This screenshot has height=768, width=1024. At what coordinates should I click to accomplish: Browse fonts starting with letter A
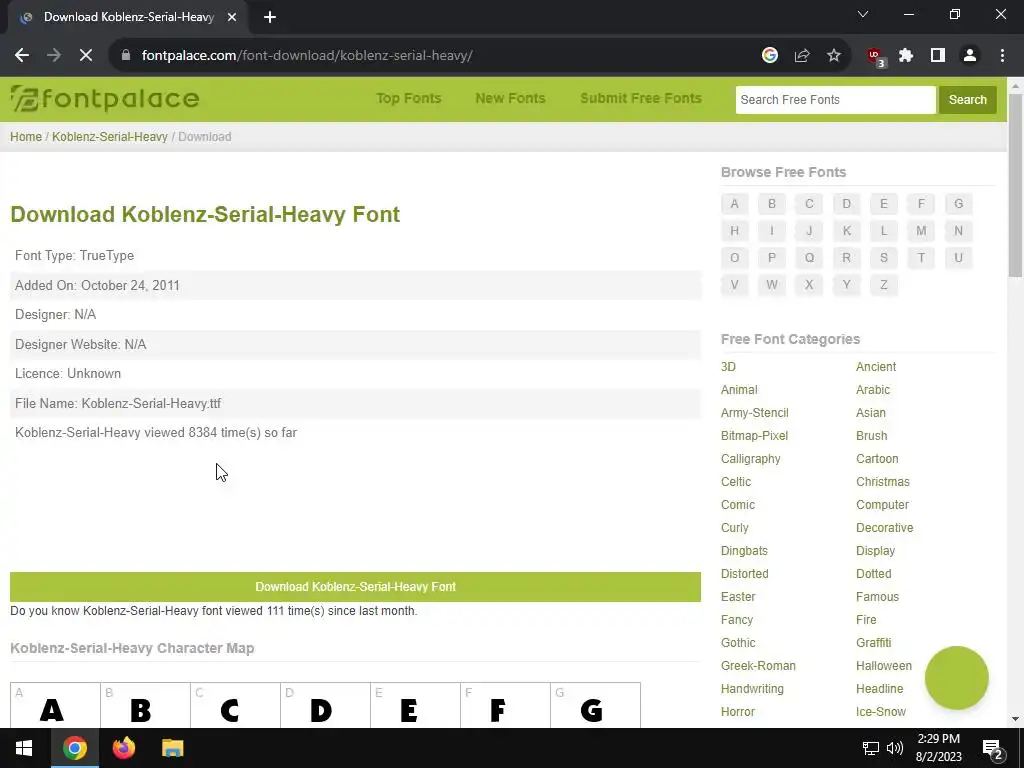pyautogui.click(x=734, y=204)
